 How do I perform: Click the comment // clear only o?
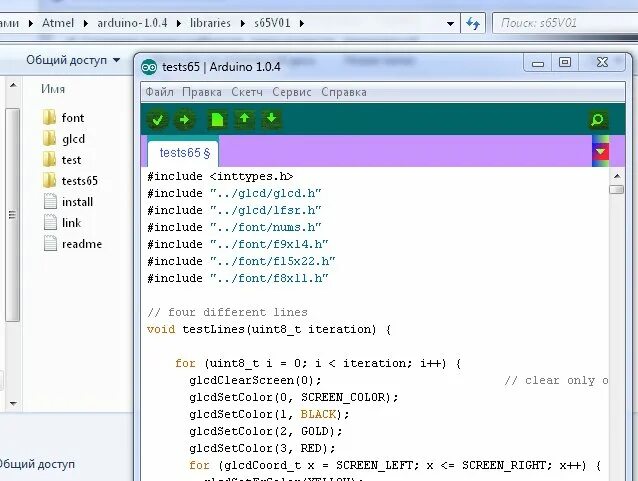coord(556,380)
